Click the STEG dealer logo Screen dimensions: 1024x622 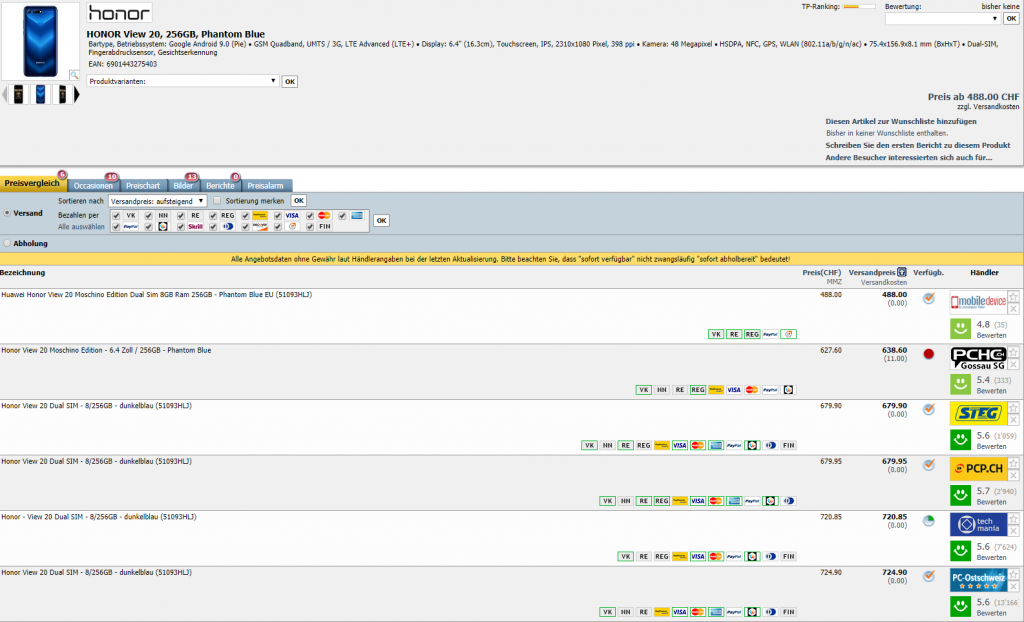tap(978, 413)
